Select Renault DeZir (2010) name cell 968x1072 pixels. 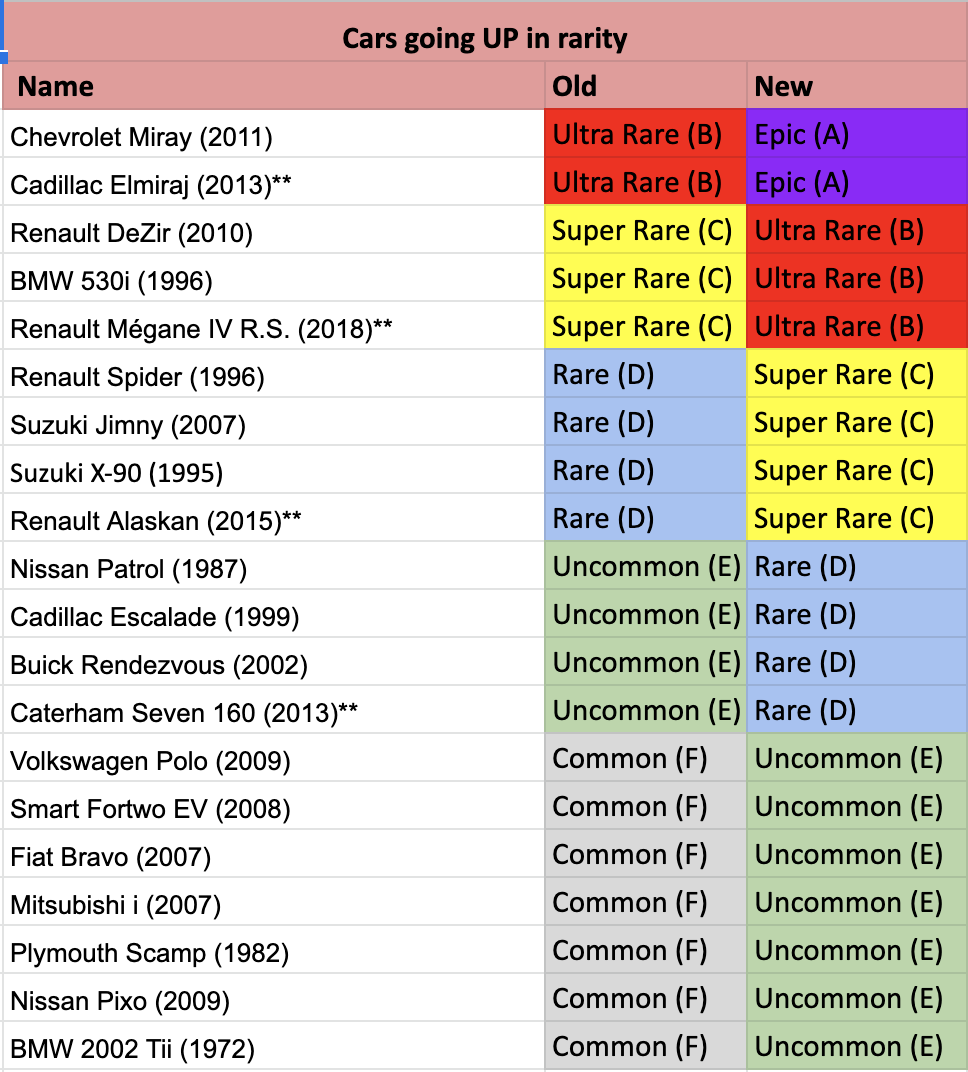(x=273, y=230)
